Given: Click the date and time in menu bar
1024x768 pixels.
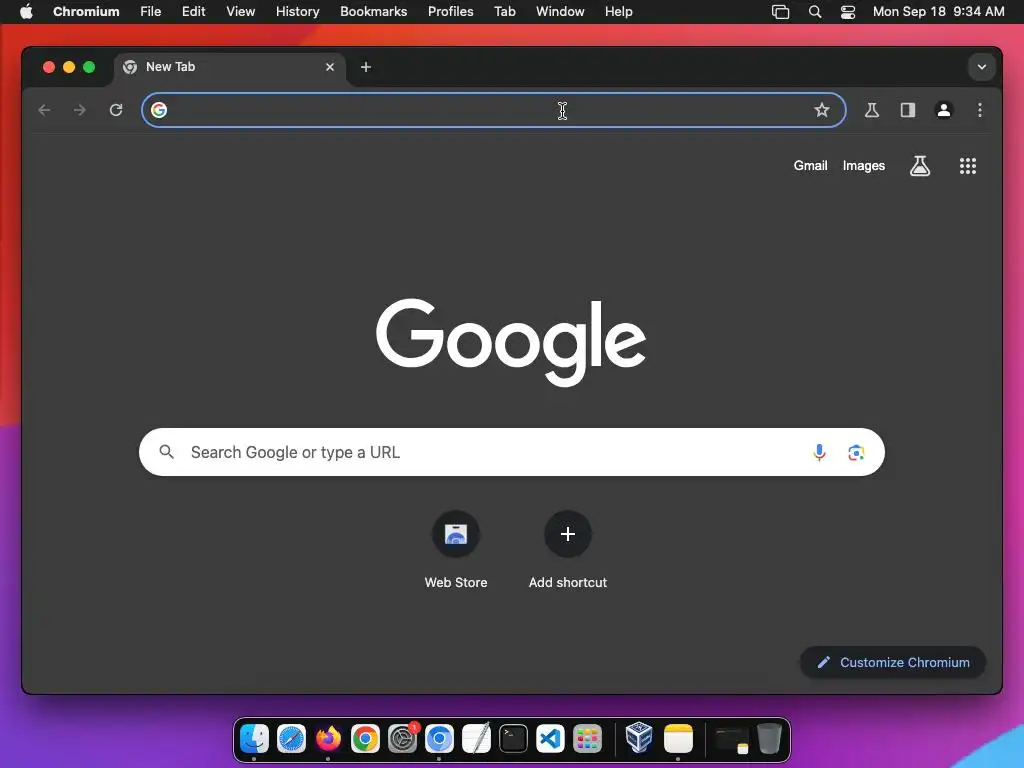Looking at the screenshot, I should [x=938, y=11].
